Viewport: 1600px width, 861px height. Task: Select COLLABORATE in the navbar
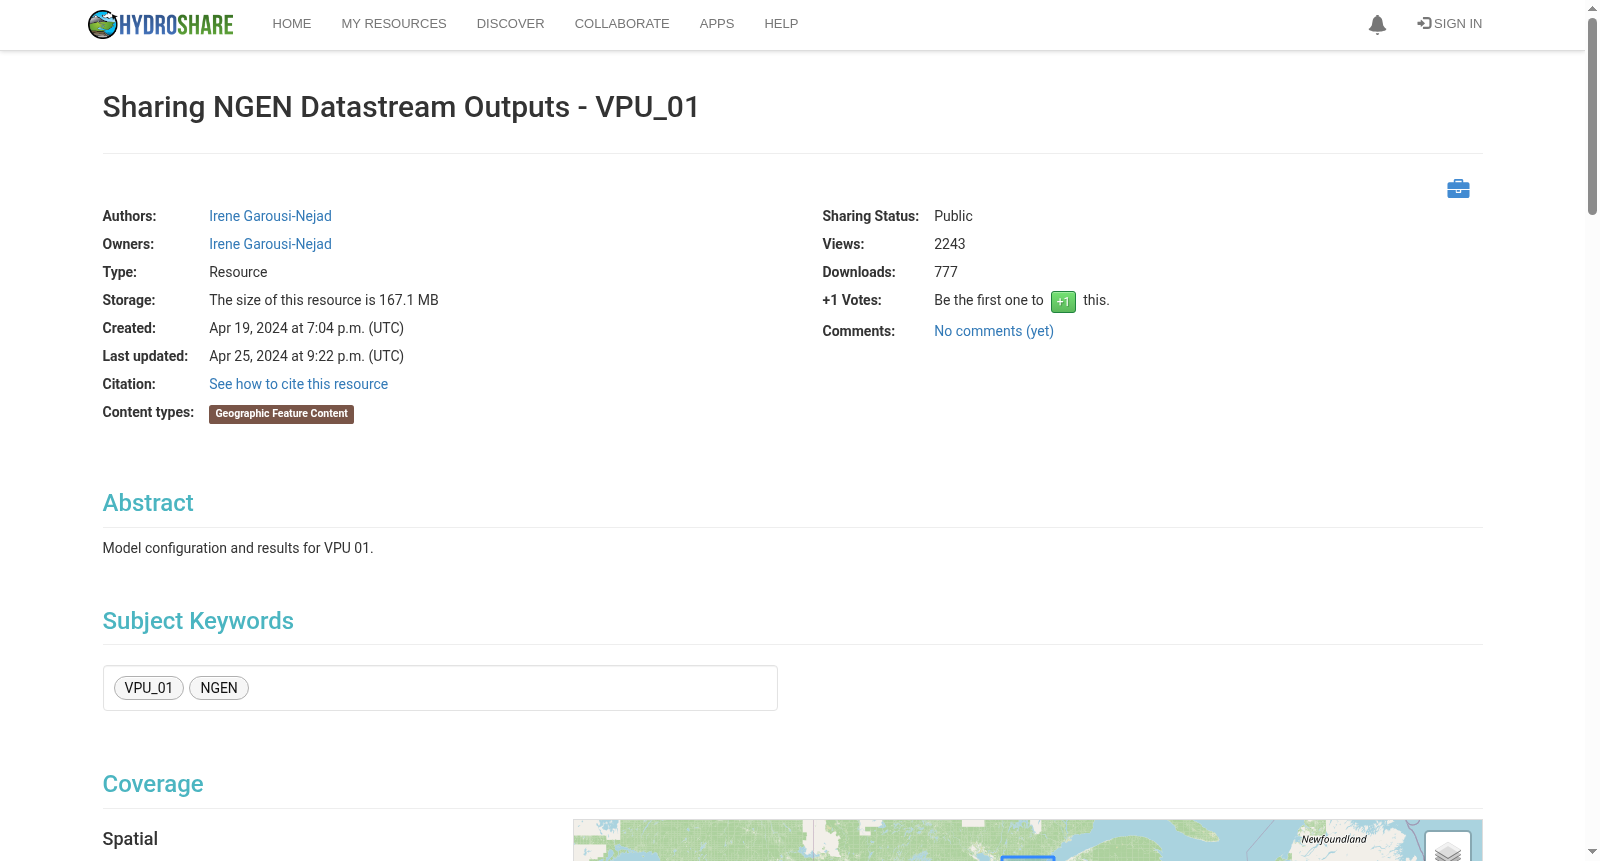[x=622, y=24]
